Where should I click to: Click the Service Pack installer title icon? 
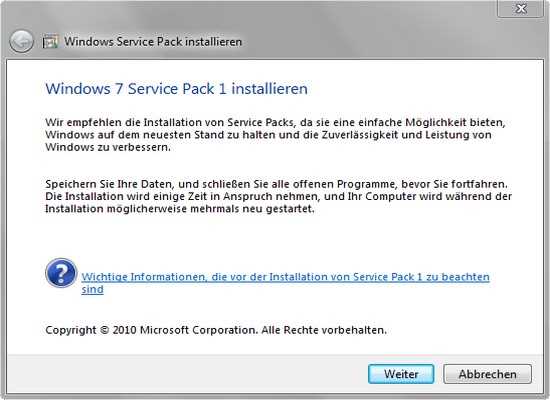[x=50, y=42]
